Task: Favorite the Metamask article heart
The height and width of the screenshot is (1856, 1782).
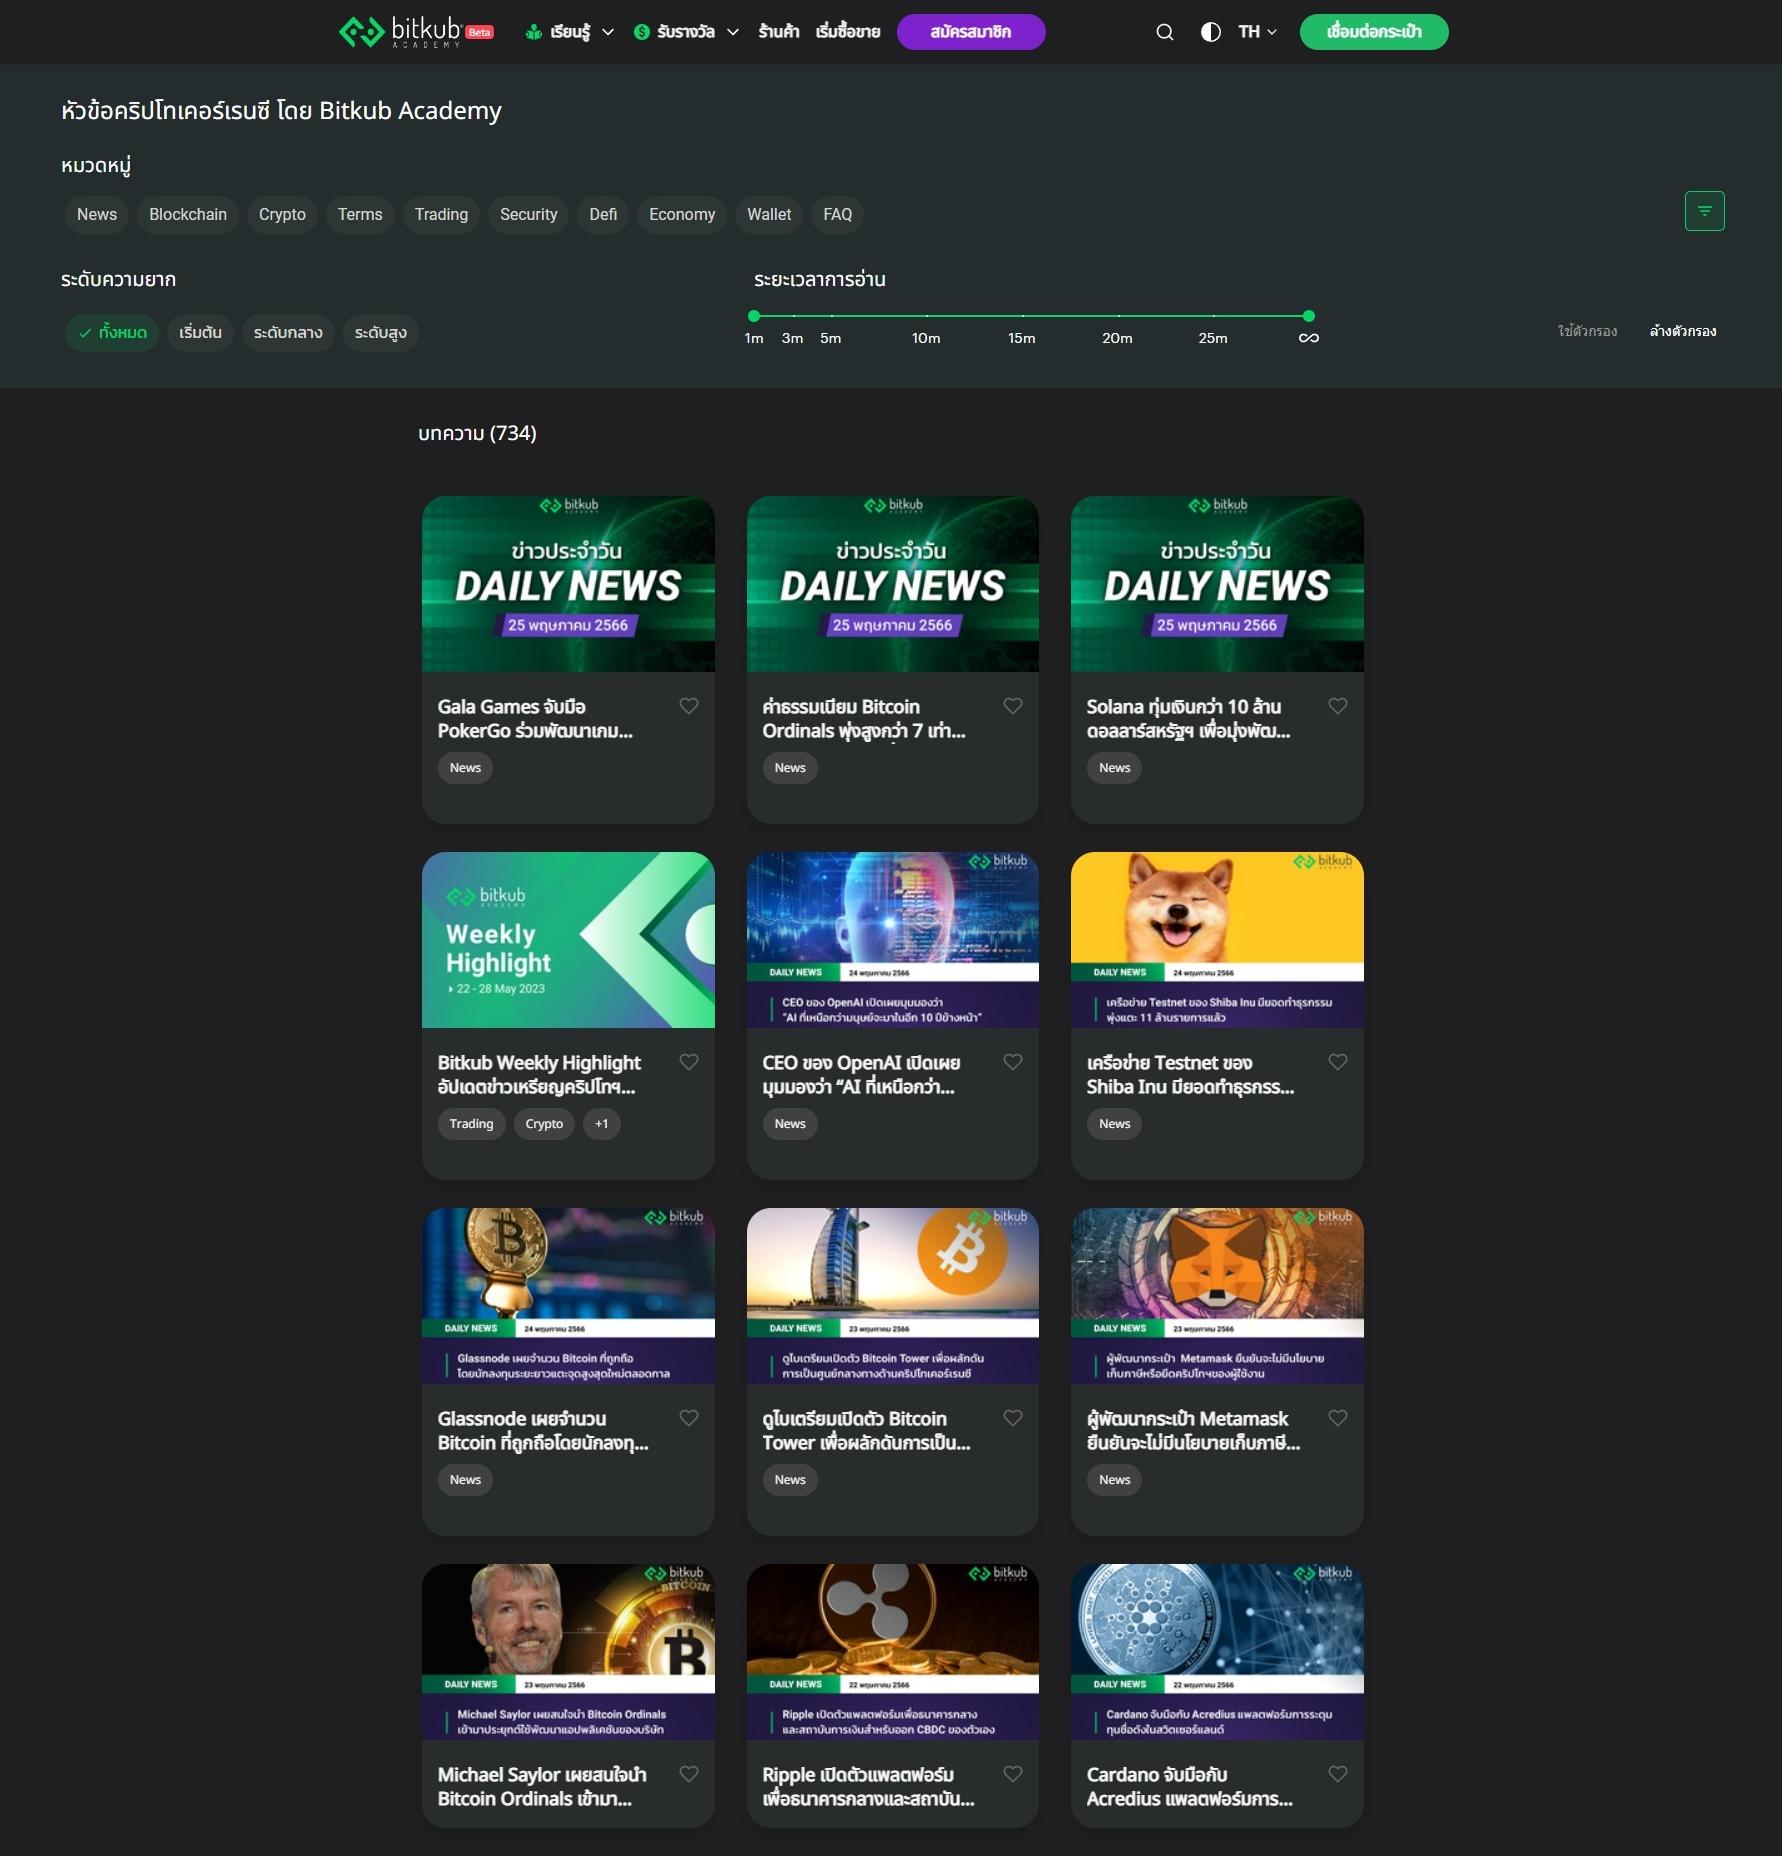Action: point(1338,1418)
